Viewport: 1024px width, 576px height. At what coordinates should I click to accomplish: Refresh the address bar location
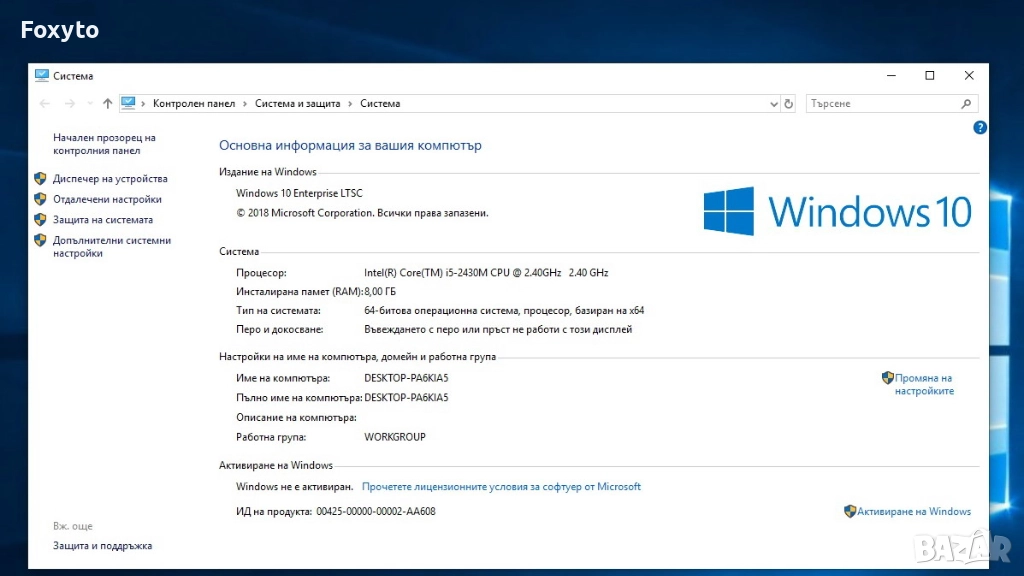point(789,104)
